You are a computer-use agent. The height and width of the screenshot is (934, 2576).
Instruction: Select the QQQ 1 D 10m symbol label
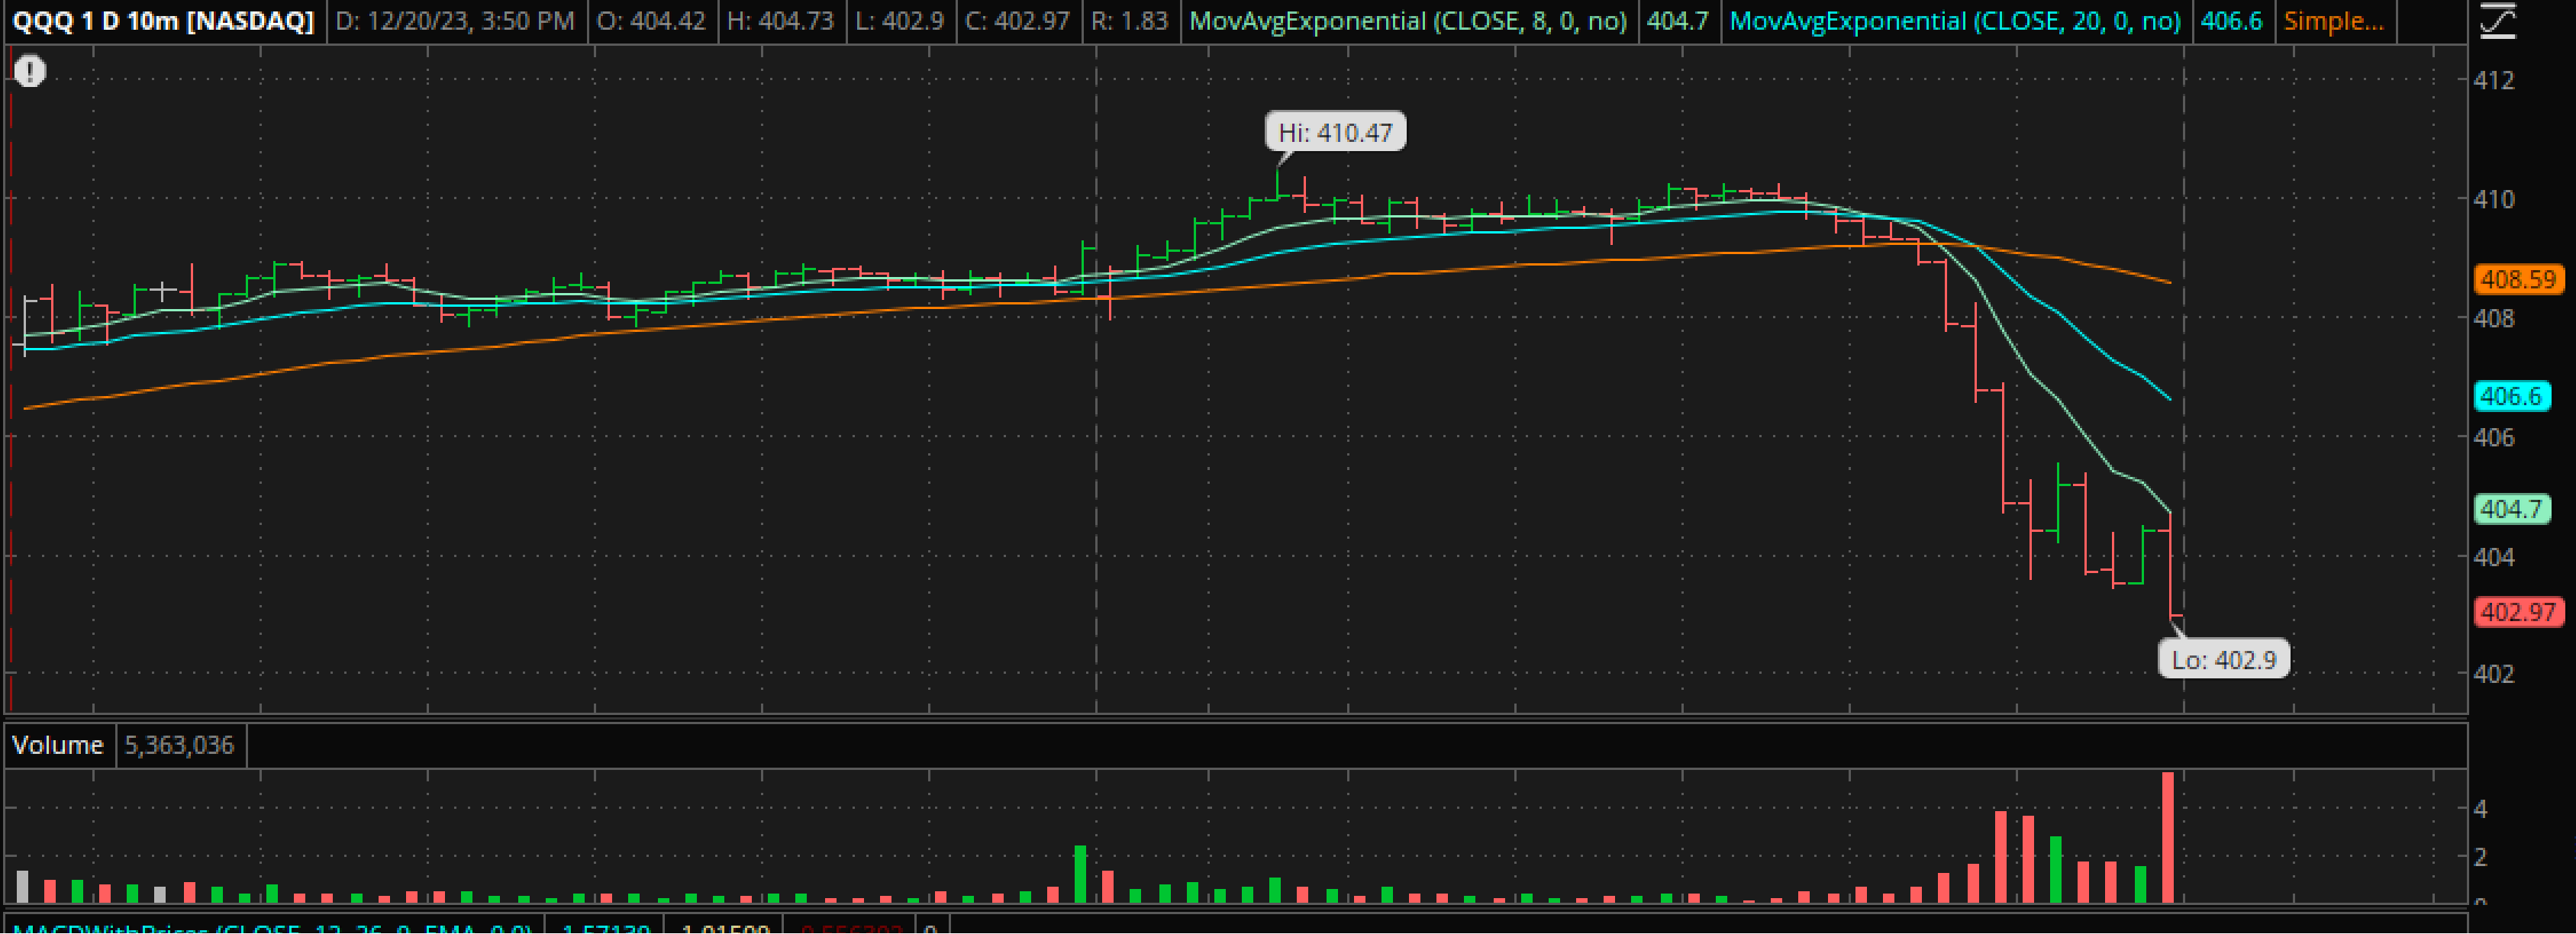pos(163,21)
